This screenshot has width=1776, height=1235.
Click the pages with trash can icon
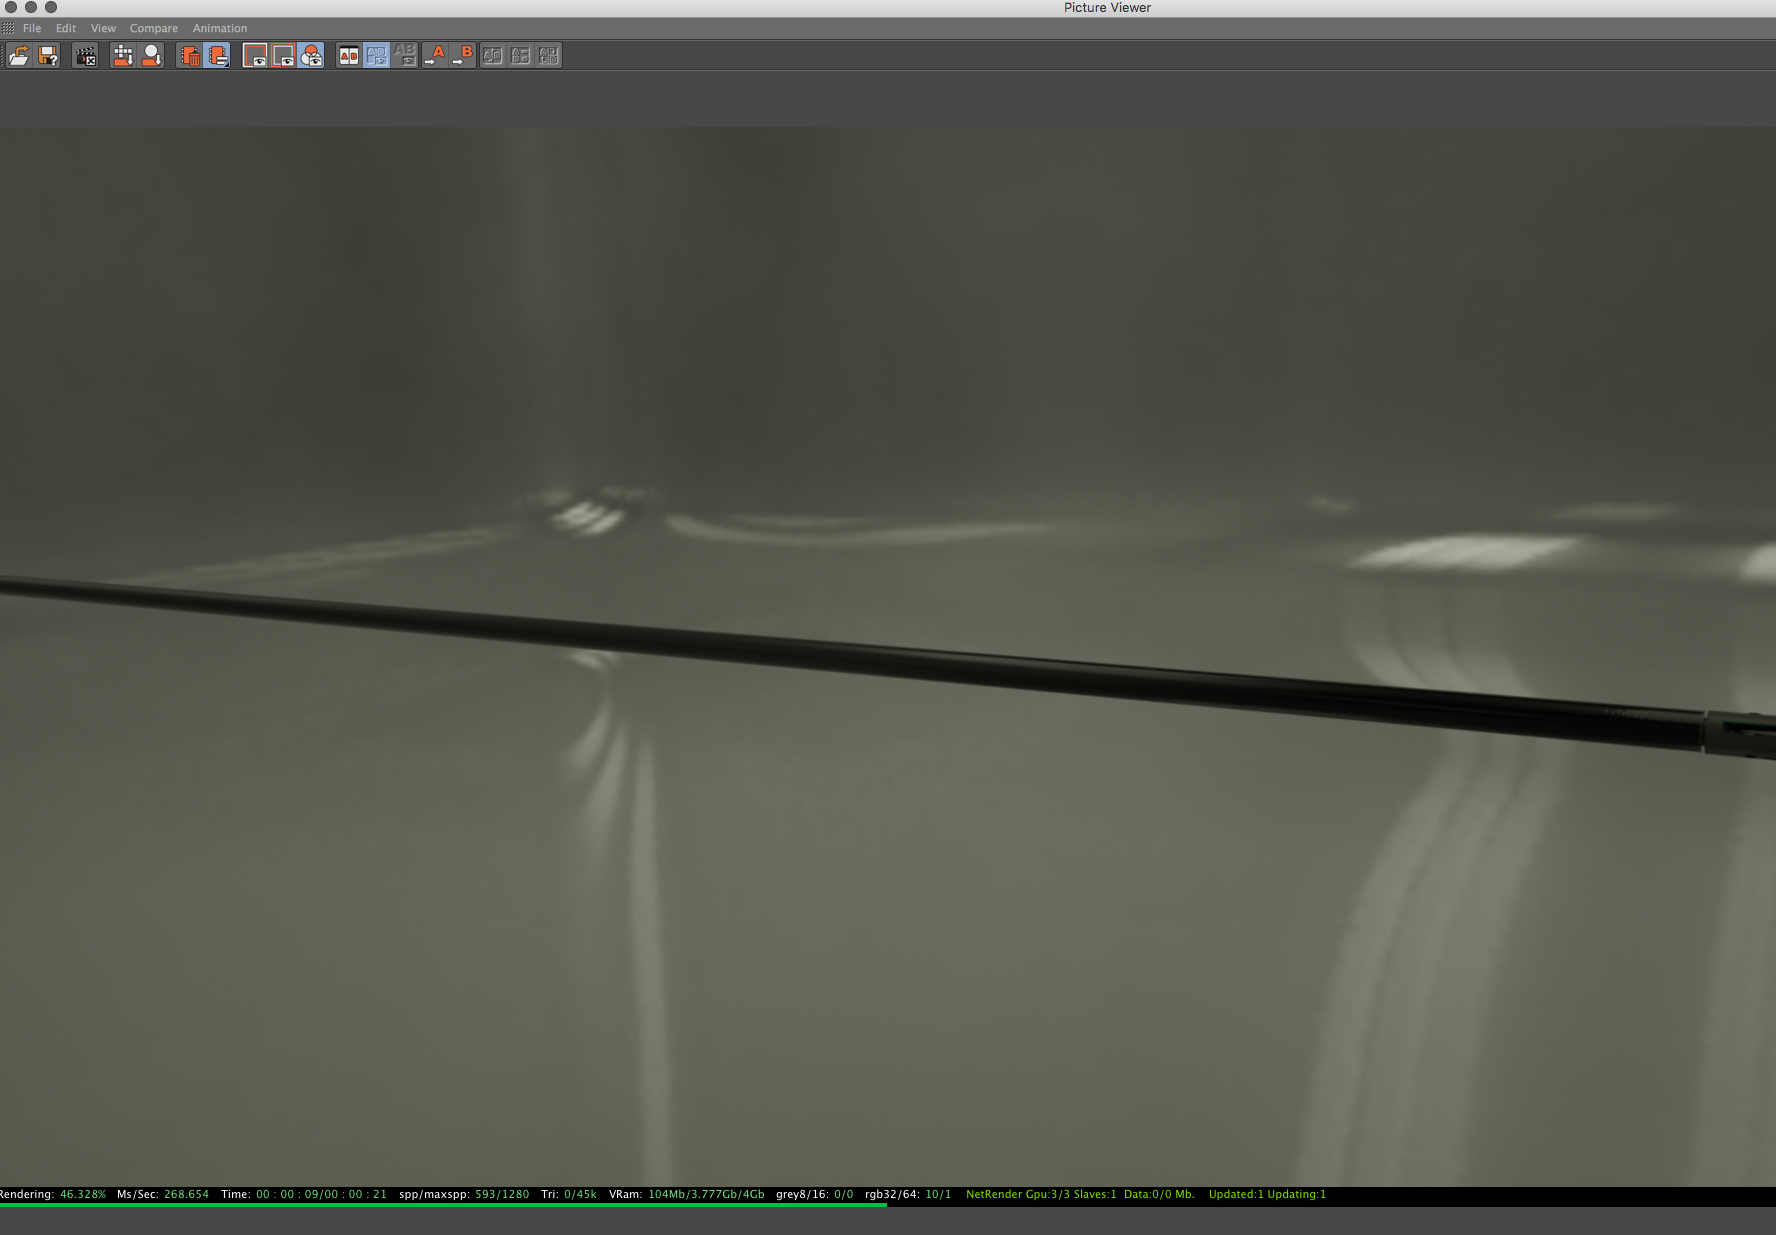coord(189,55)
